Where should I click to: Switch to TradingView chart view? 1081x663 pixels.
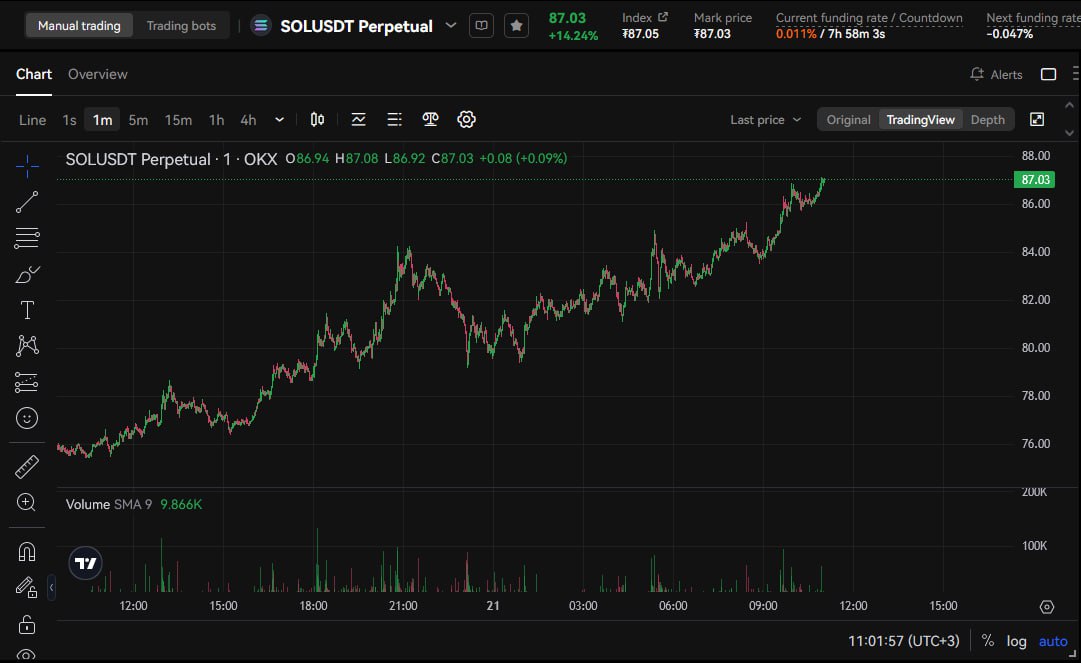click(x=920, y=119)
